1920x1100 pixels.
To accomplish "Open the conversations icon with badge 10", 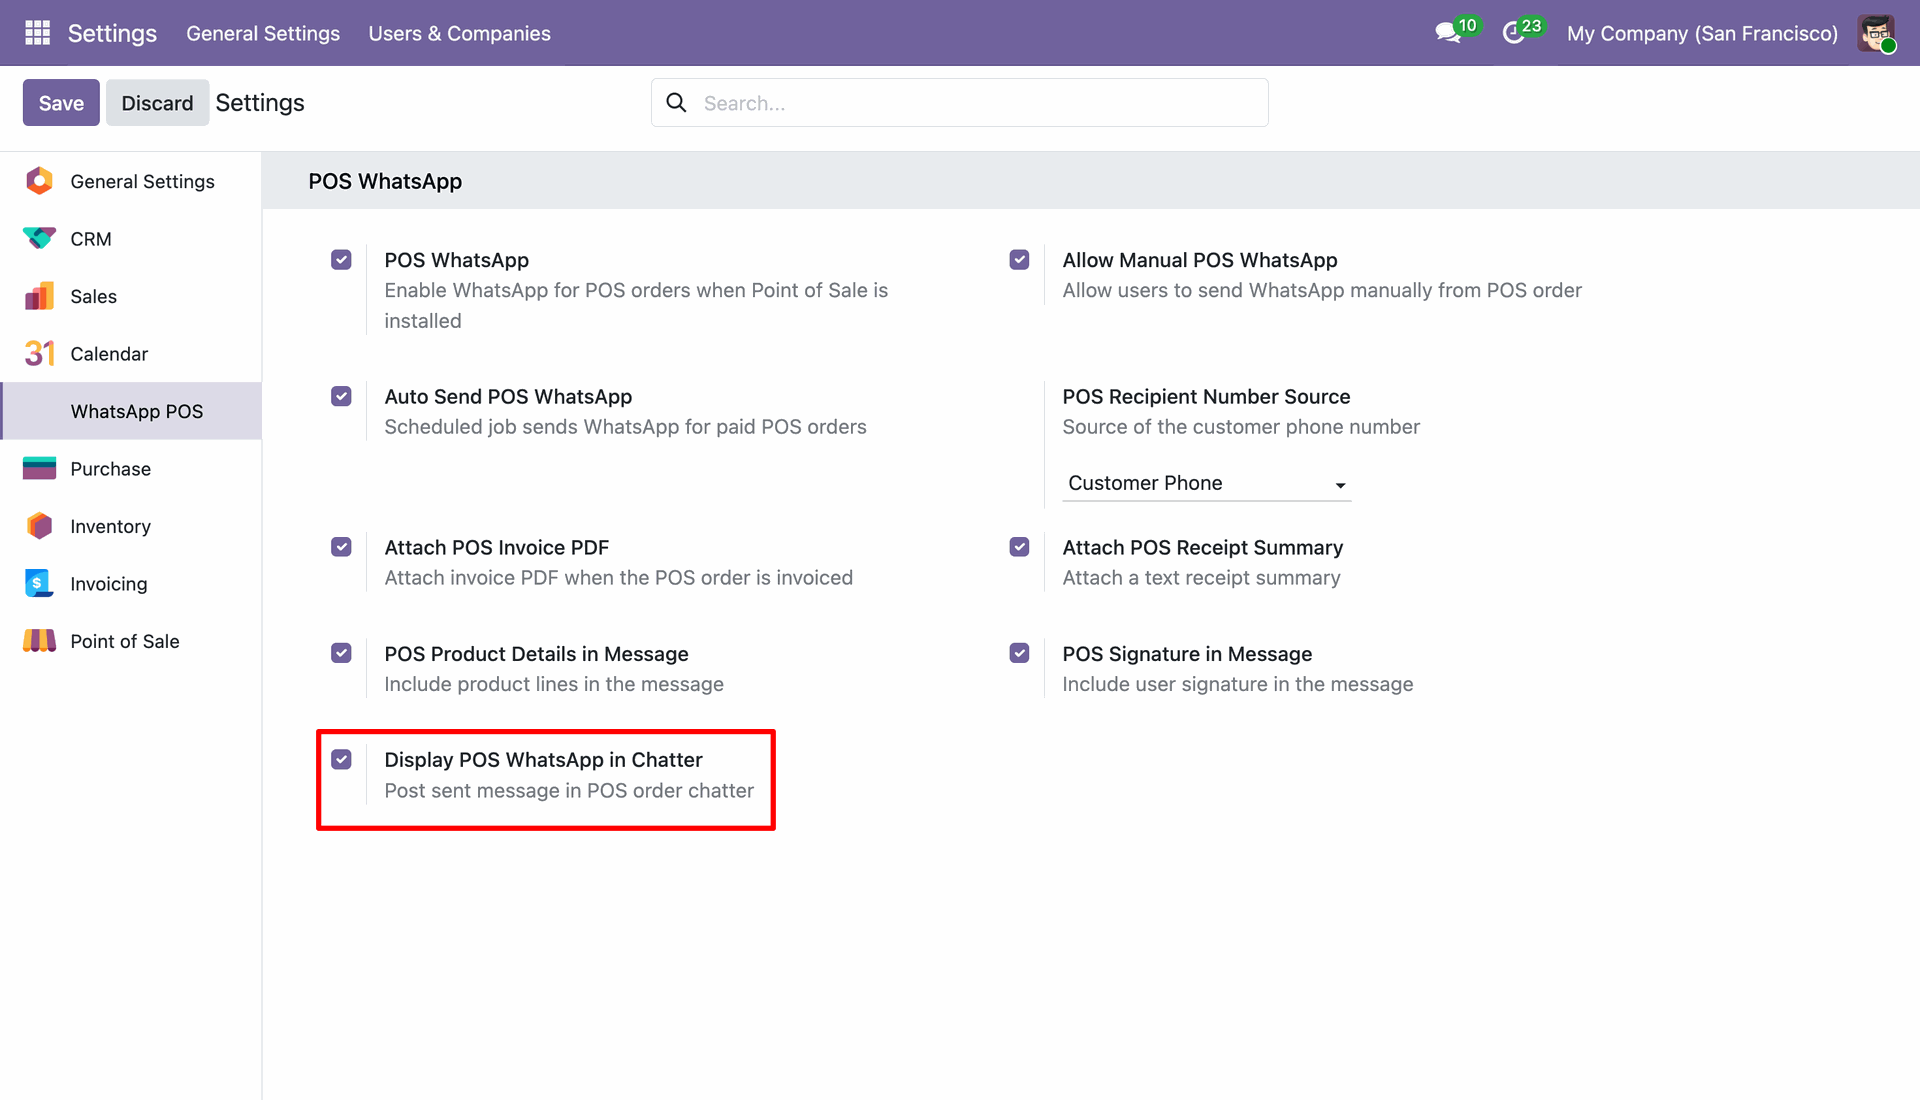I will click(x=1456, y=31).
